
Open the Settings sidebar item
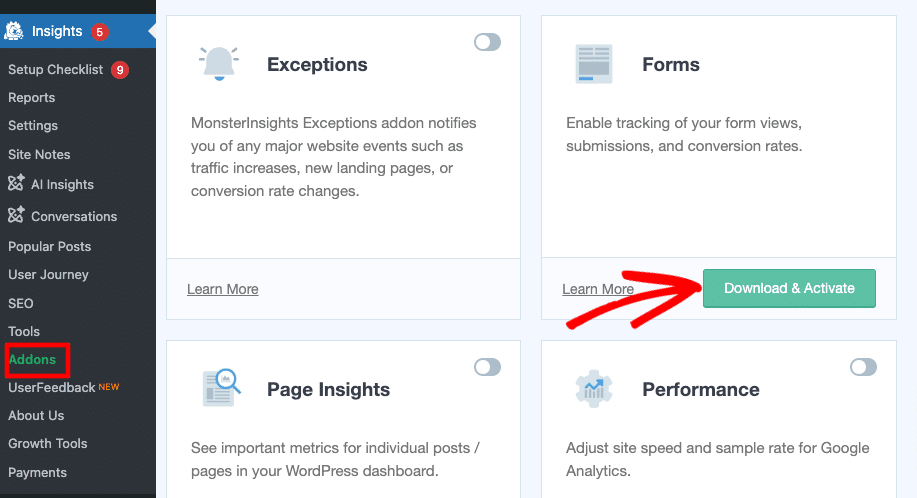click(x=33, y=126)
